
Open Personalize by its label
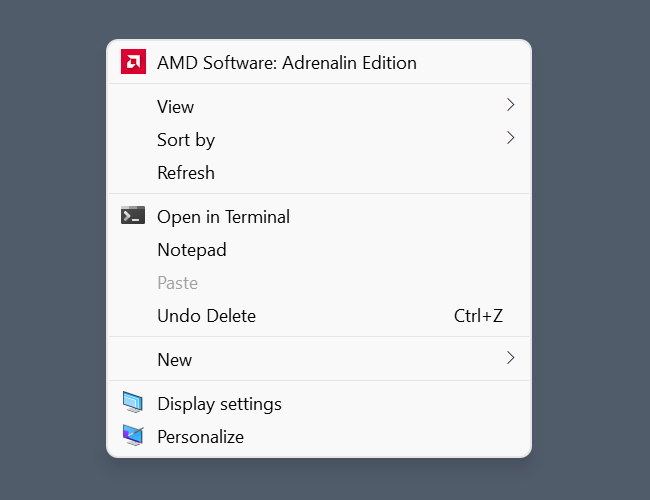(200, 437)
